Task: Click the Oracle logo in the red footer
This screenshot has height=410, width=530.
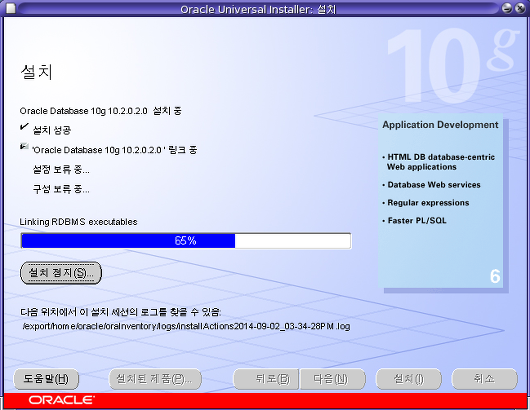Action: tap(62, 400)
